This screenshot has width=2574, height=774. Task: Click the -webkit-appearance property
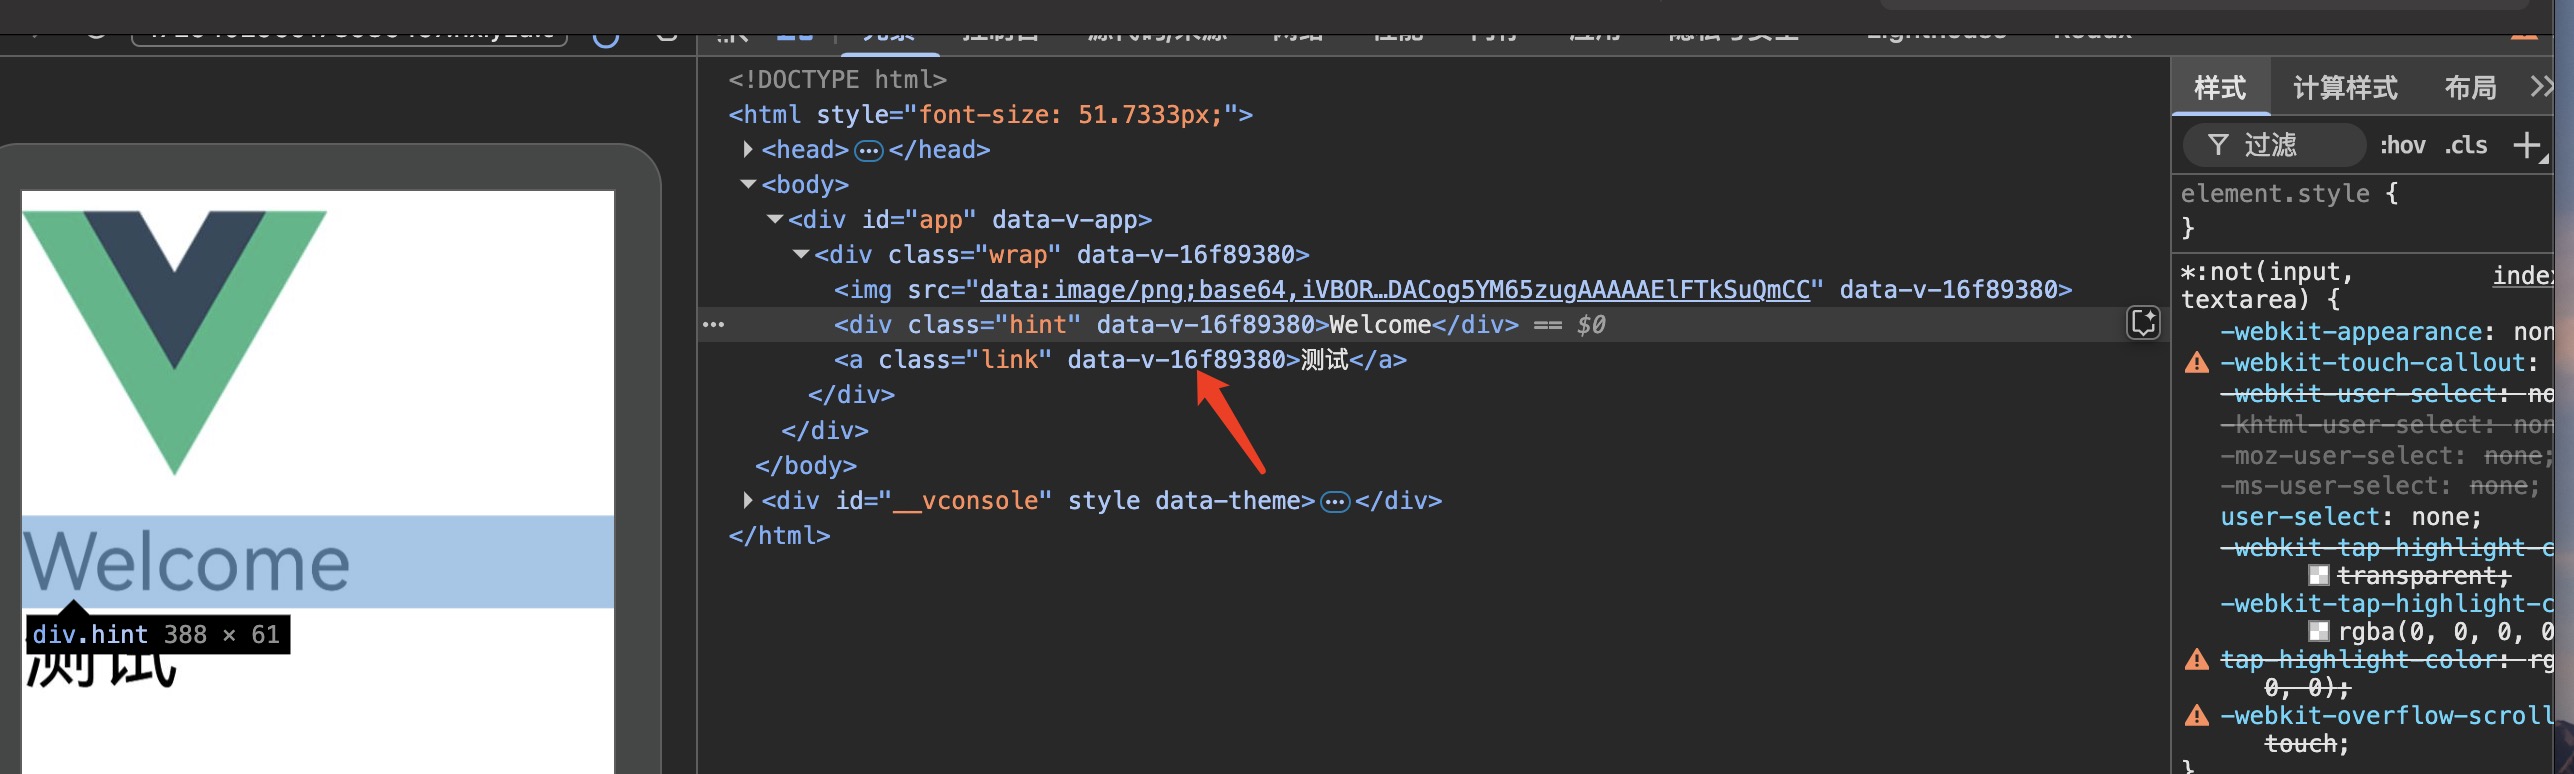click(x=2351, y=332)
